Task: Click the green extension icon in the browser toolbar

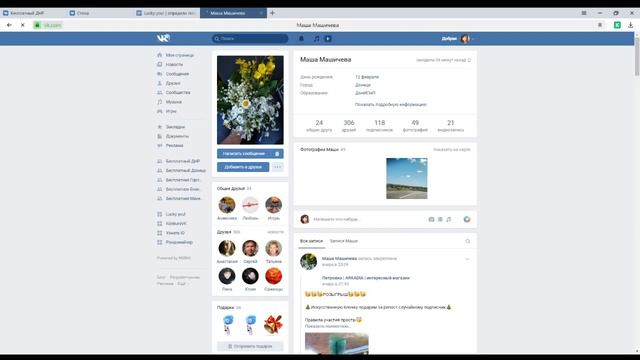Action: (x=618, y=25)
